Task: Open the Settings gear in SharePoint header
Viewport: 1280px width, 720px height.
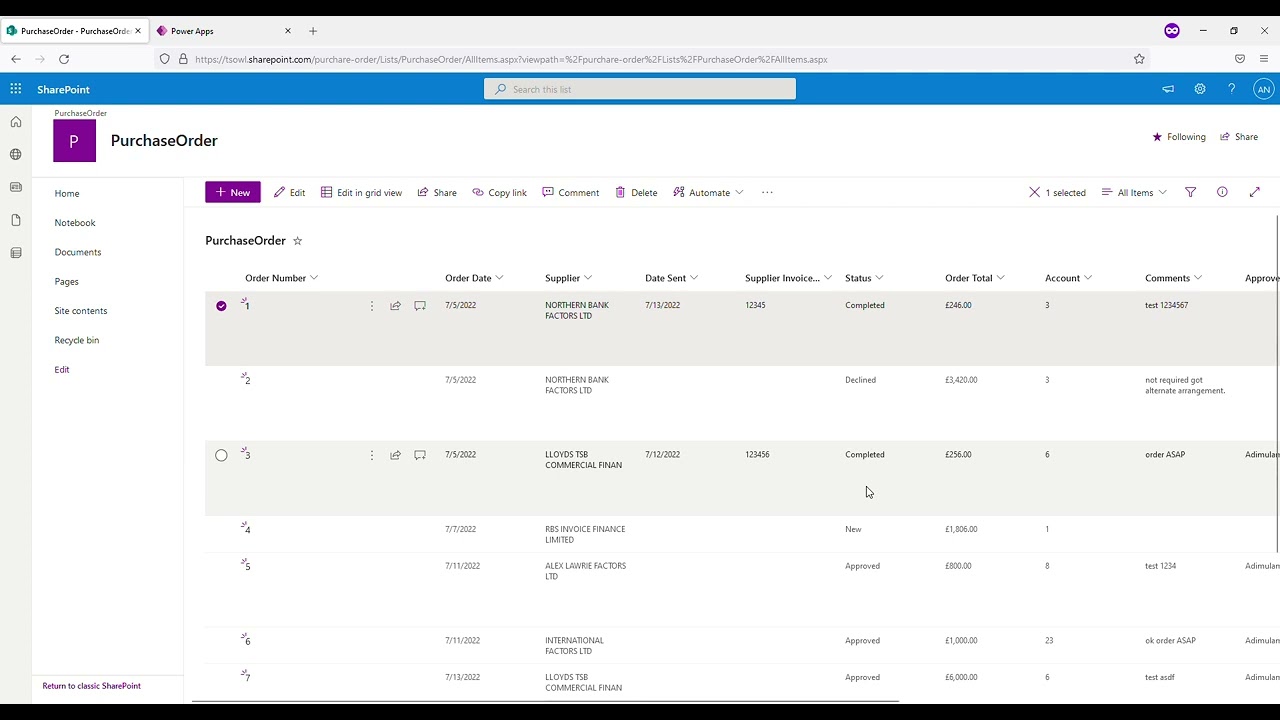Action: pos(1200,89)
